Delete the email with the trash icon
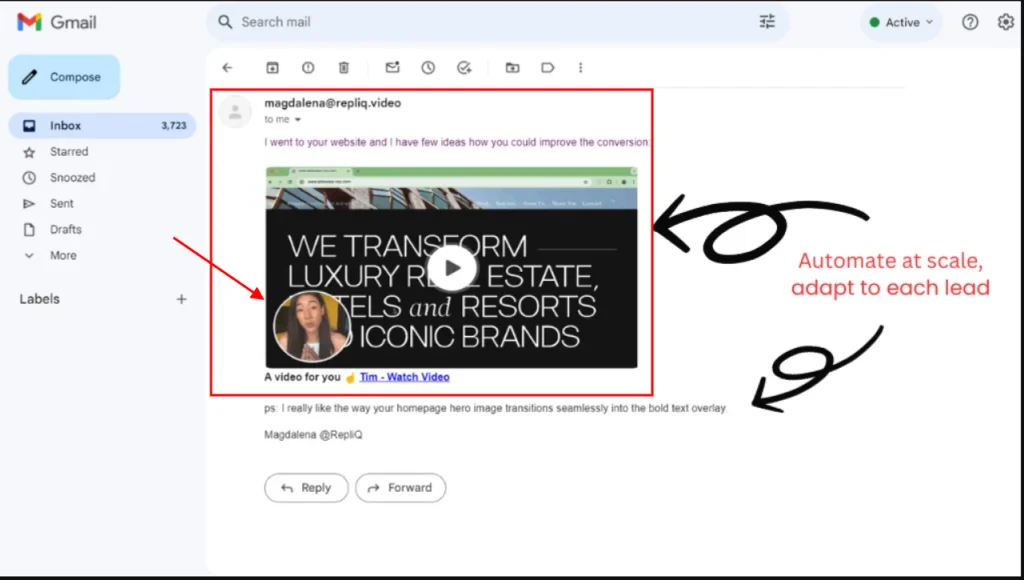The width and height of the screenshot is (1024, 580). pos(344,68)
